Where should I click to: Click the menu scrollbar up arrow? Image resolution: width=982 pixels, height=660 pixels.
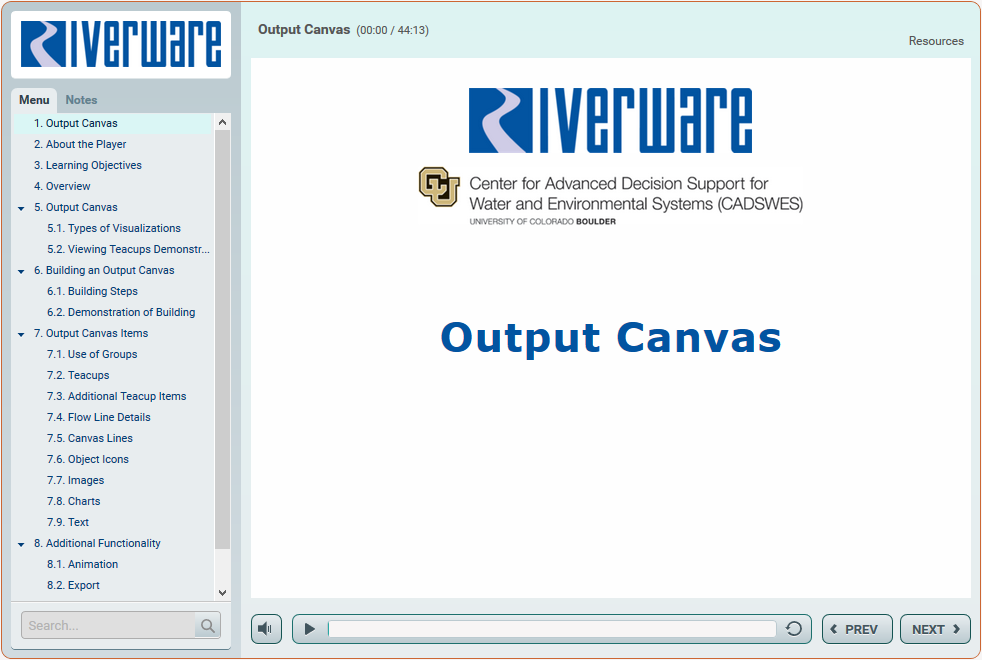coord(222,122)
